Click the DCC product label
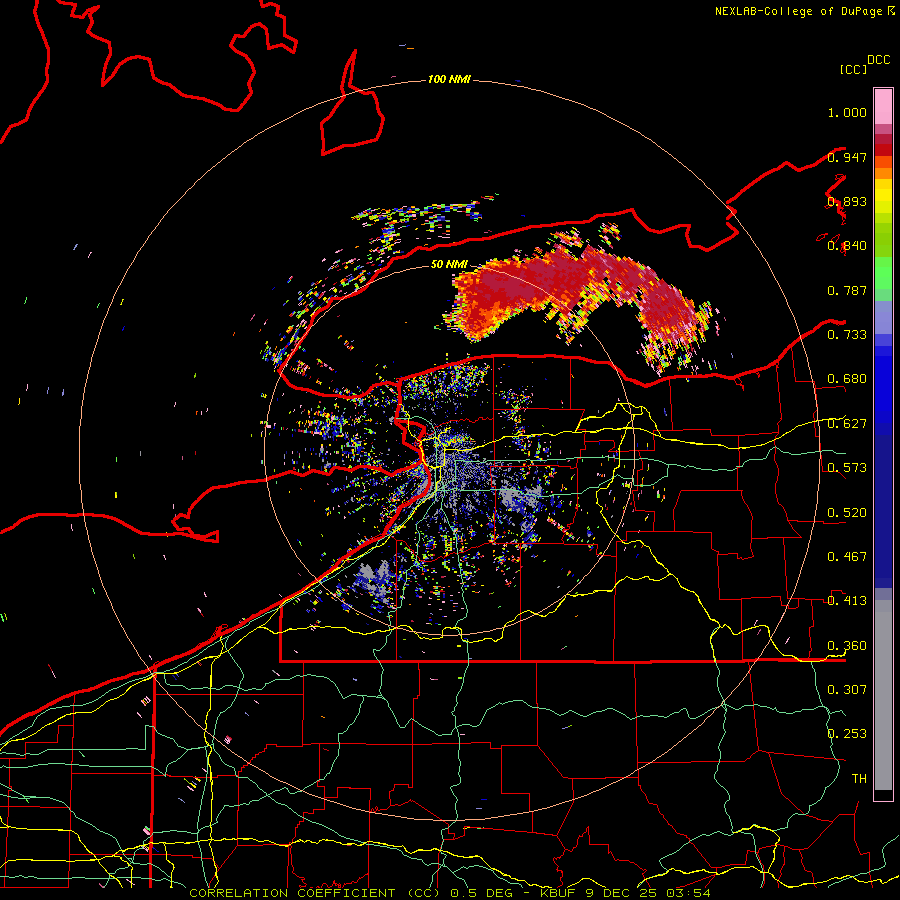 878,60
